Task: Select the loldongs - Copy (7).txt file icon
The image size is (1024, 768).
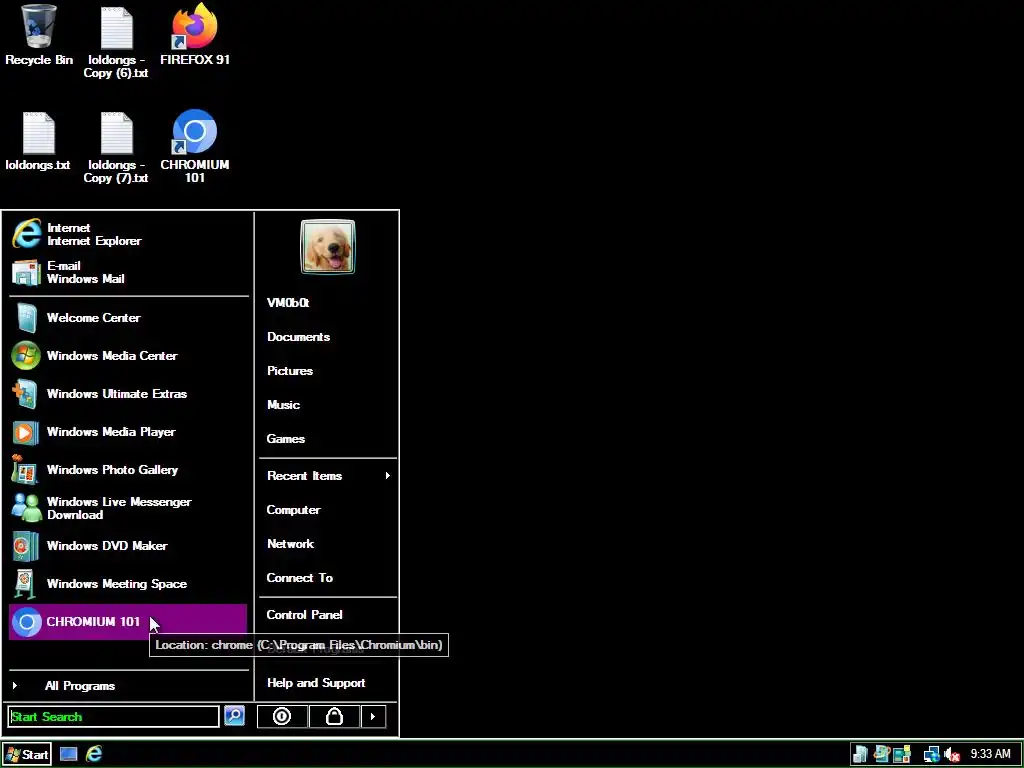Action: click(x=116, y=148)
